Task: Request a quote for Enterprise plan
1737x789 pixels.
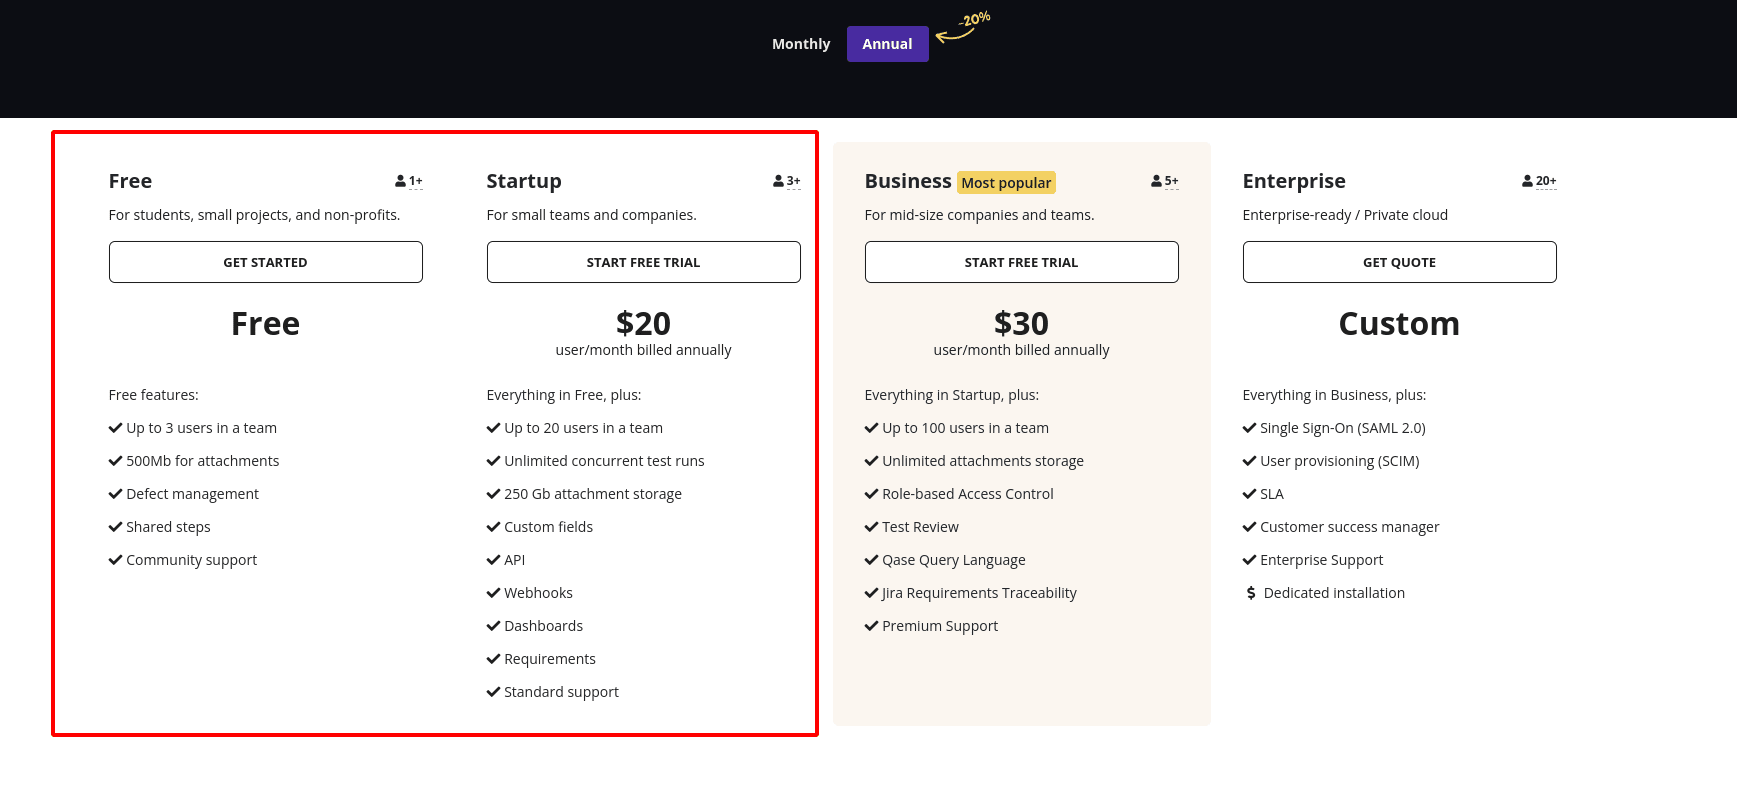Action: click(1399, 262)
